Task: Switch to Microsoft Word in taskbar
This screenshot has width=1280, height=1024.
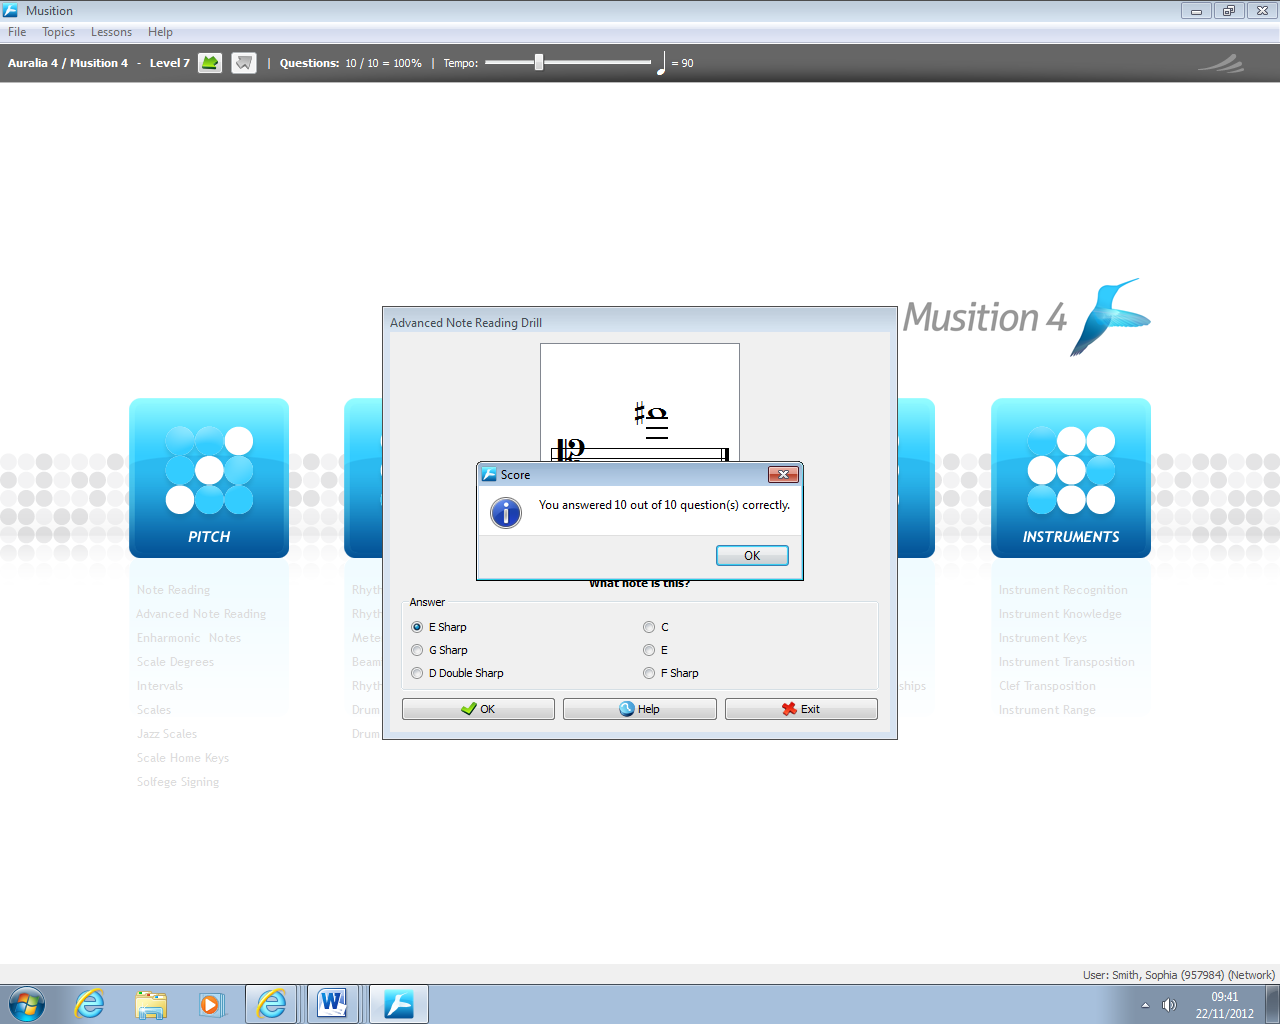Action: (333, 1004)
